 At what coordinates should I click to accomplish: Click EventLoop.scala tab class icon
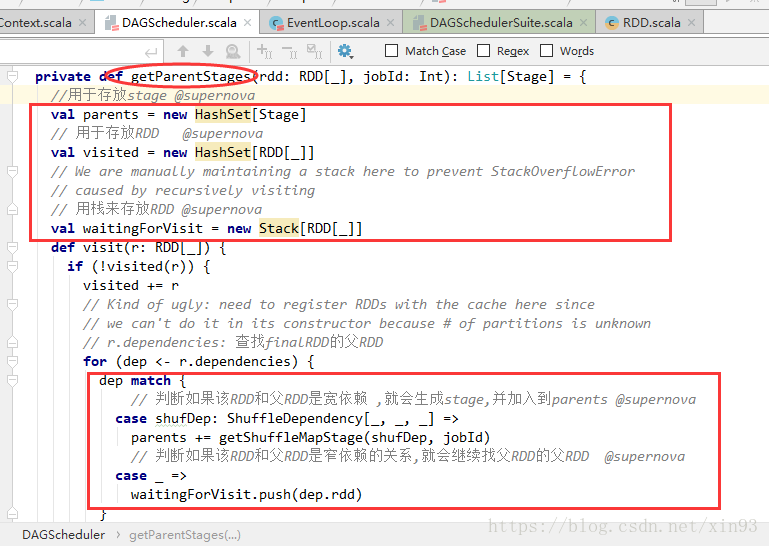point(277,23)
